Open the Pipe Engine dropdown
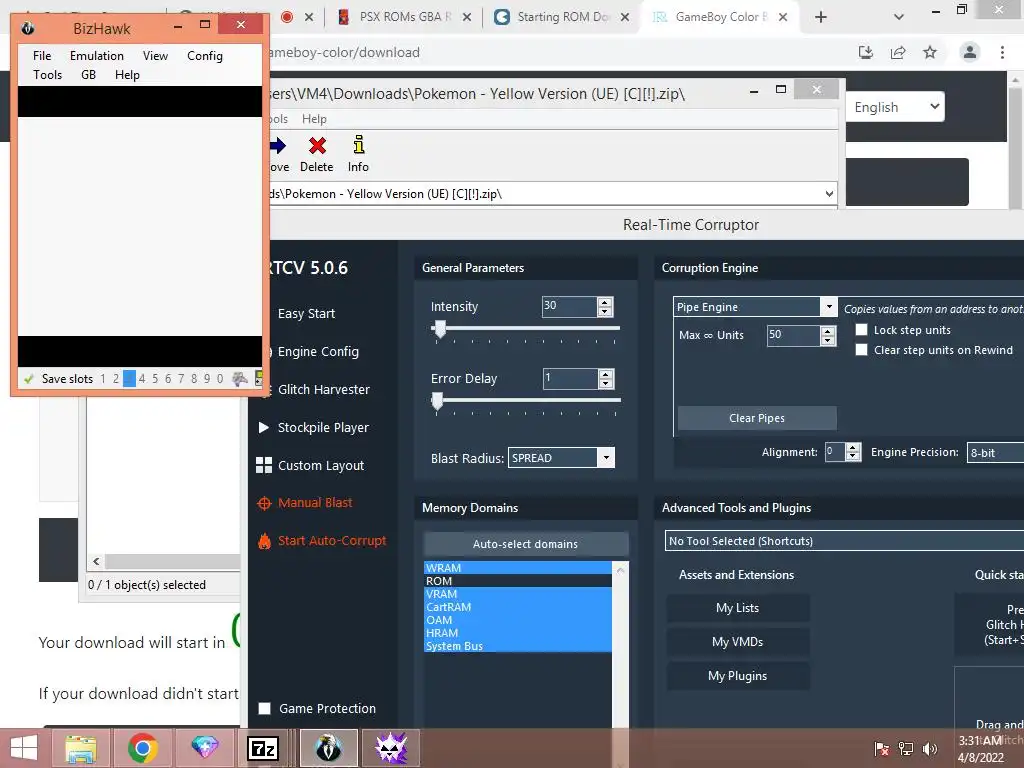 pyautogui.click(x=828, y=307)
